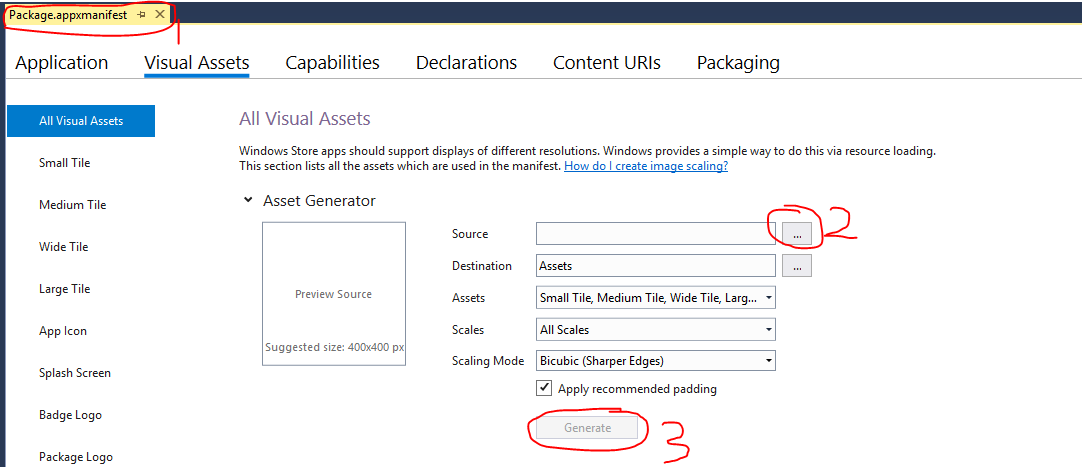Click the Source path input field
1082x468 pixels.
pyautogui.click(x=655, y=233)
